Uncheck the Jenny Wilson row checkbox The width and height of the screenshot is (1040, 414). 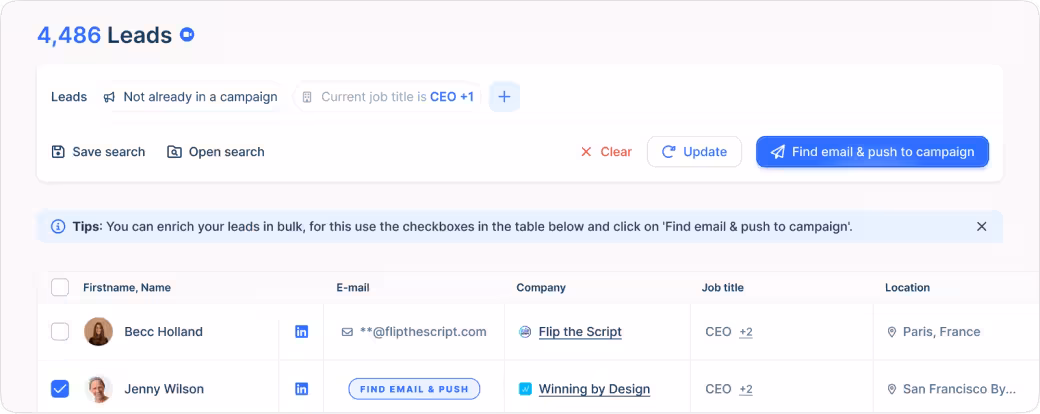click(60, 389)
